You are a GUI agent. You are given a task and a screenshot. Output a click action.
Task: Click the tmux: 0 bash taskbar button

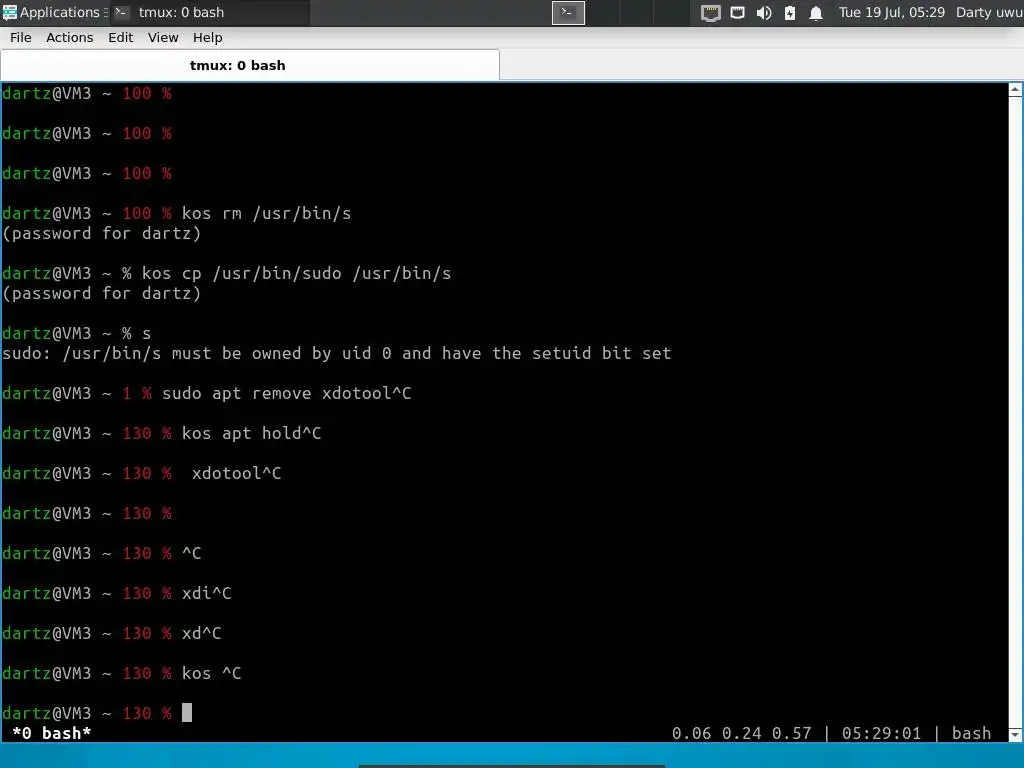coord(210,12)
